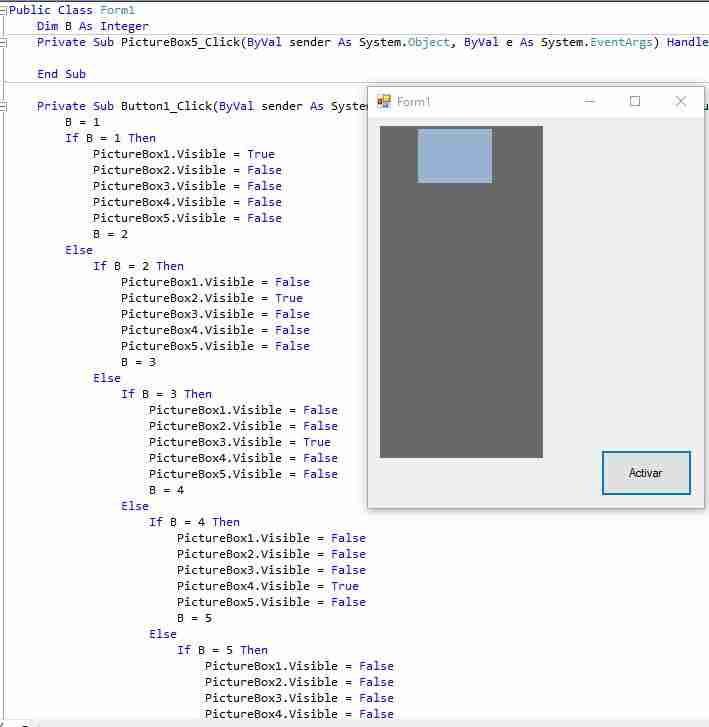
Task: Click "PictureBox2.Visible = True" line
Action: click(x=212, y=298)
